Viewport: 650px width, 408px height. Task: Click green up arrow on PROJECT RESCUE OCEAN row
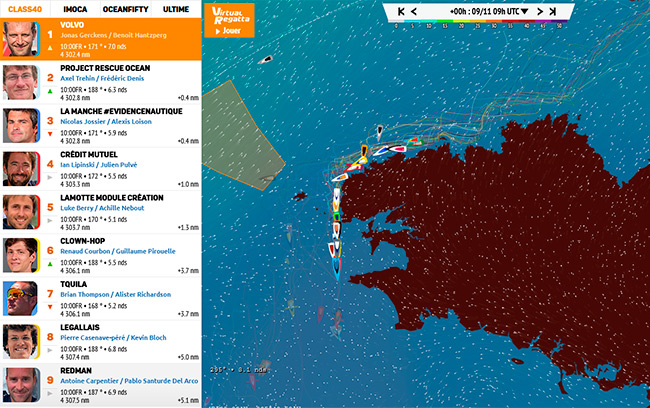[50, 91]
